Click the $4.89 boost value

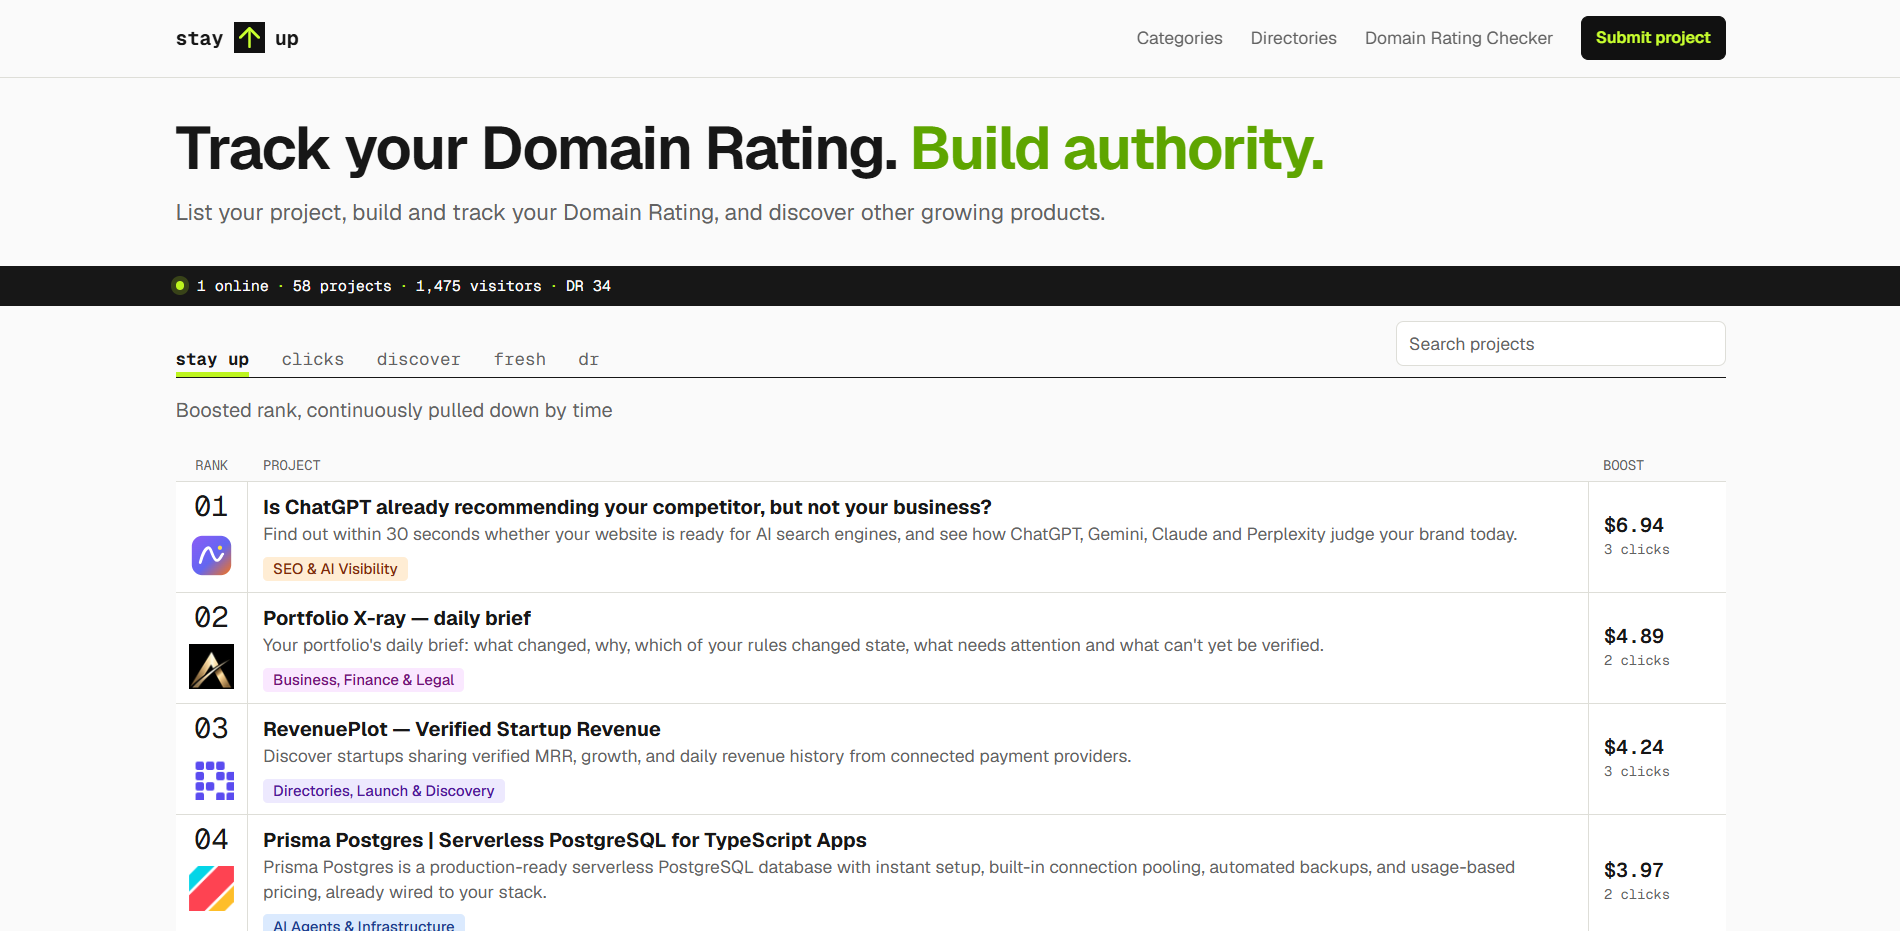(1634, 636)
